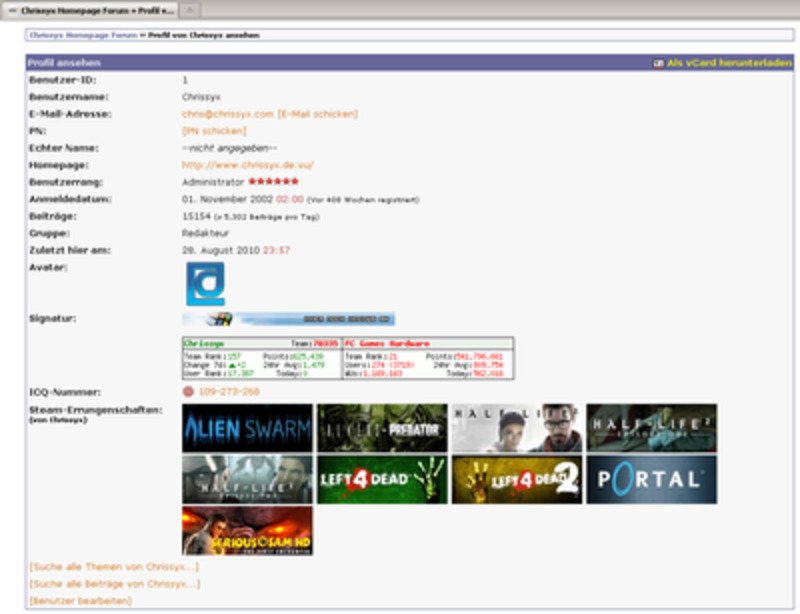
Task: Click the blue signature banner image
Action: pos(288,319)
